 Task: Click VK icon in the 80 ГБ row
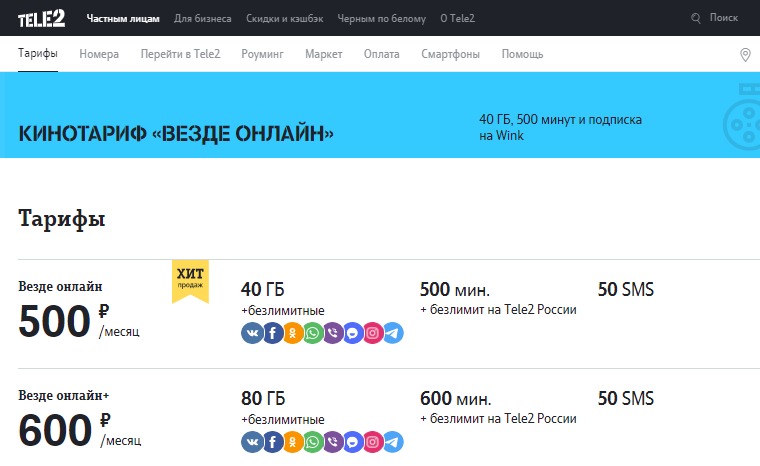(252, 442)
